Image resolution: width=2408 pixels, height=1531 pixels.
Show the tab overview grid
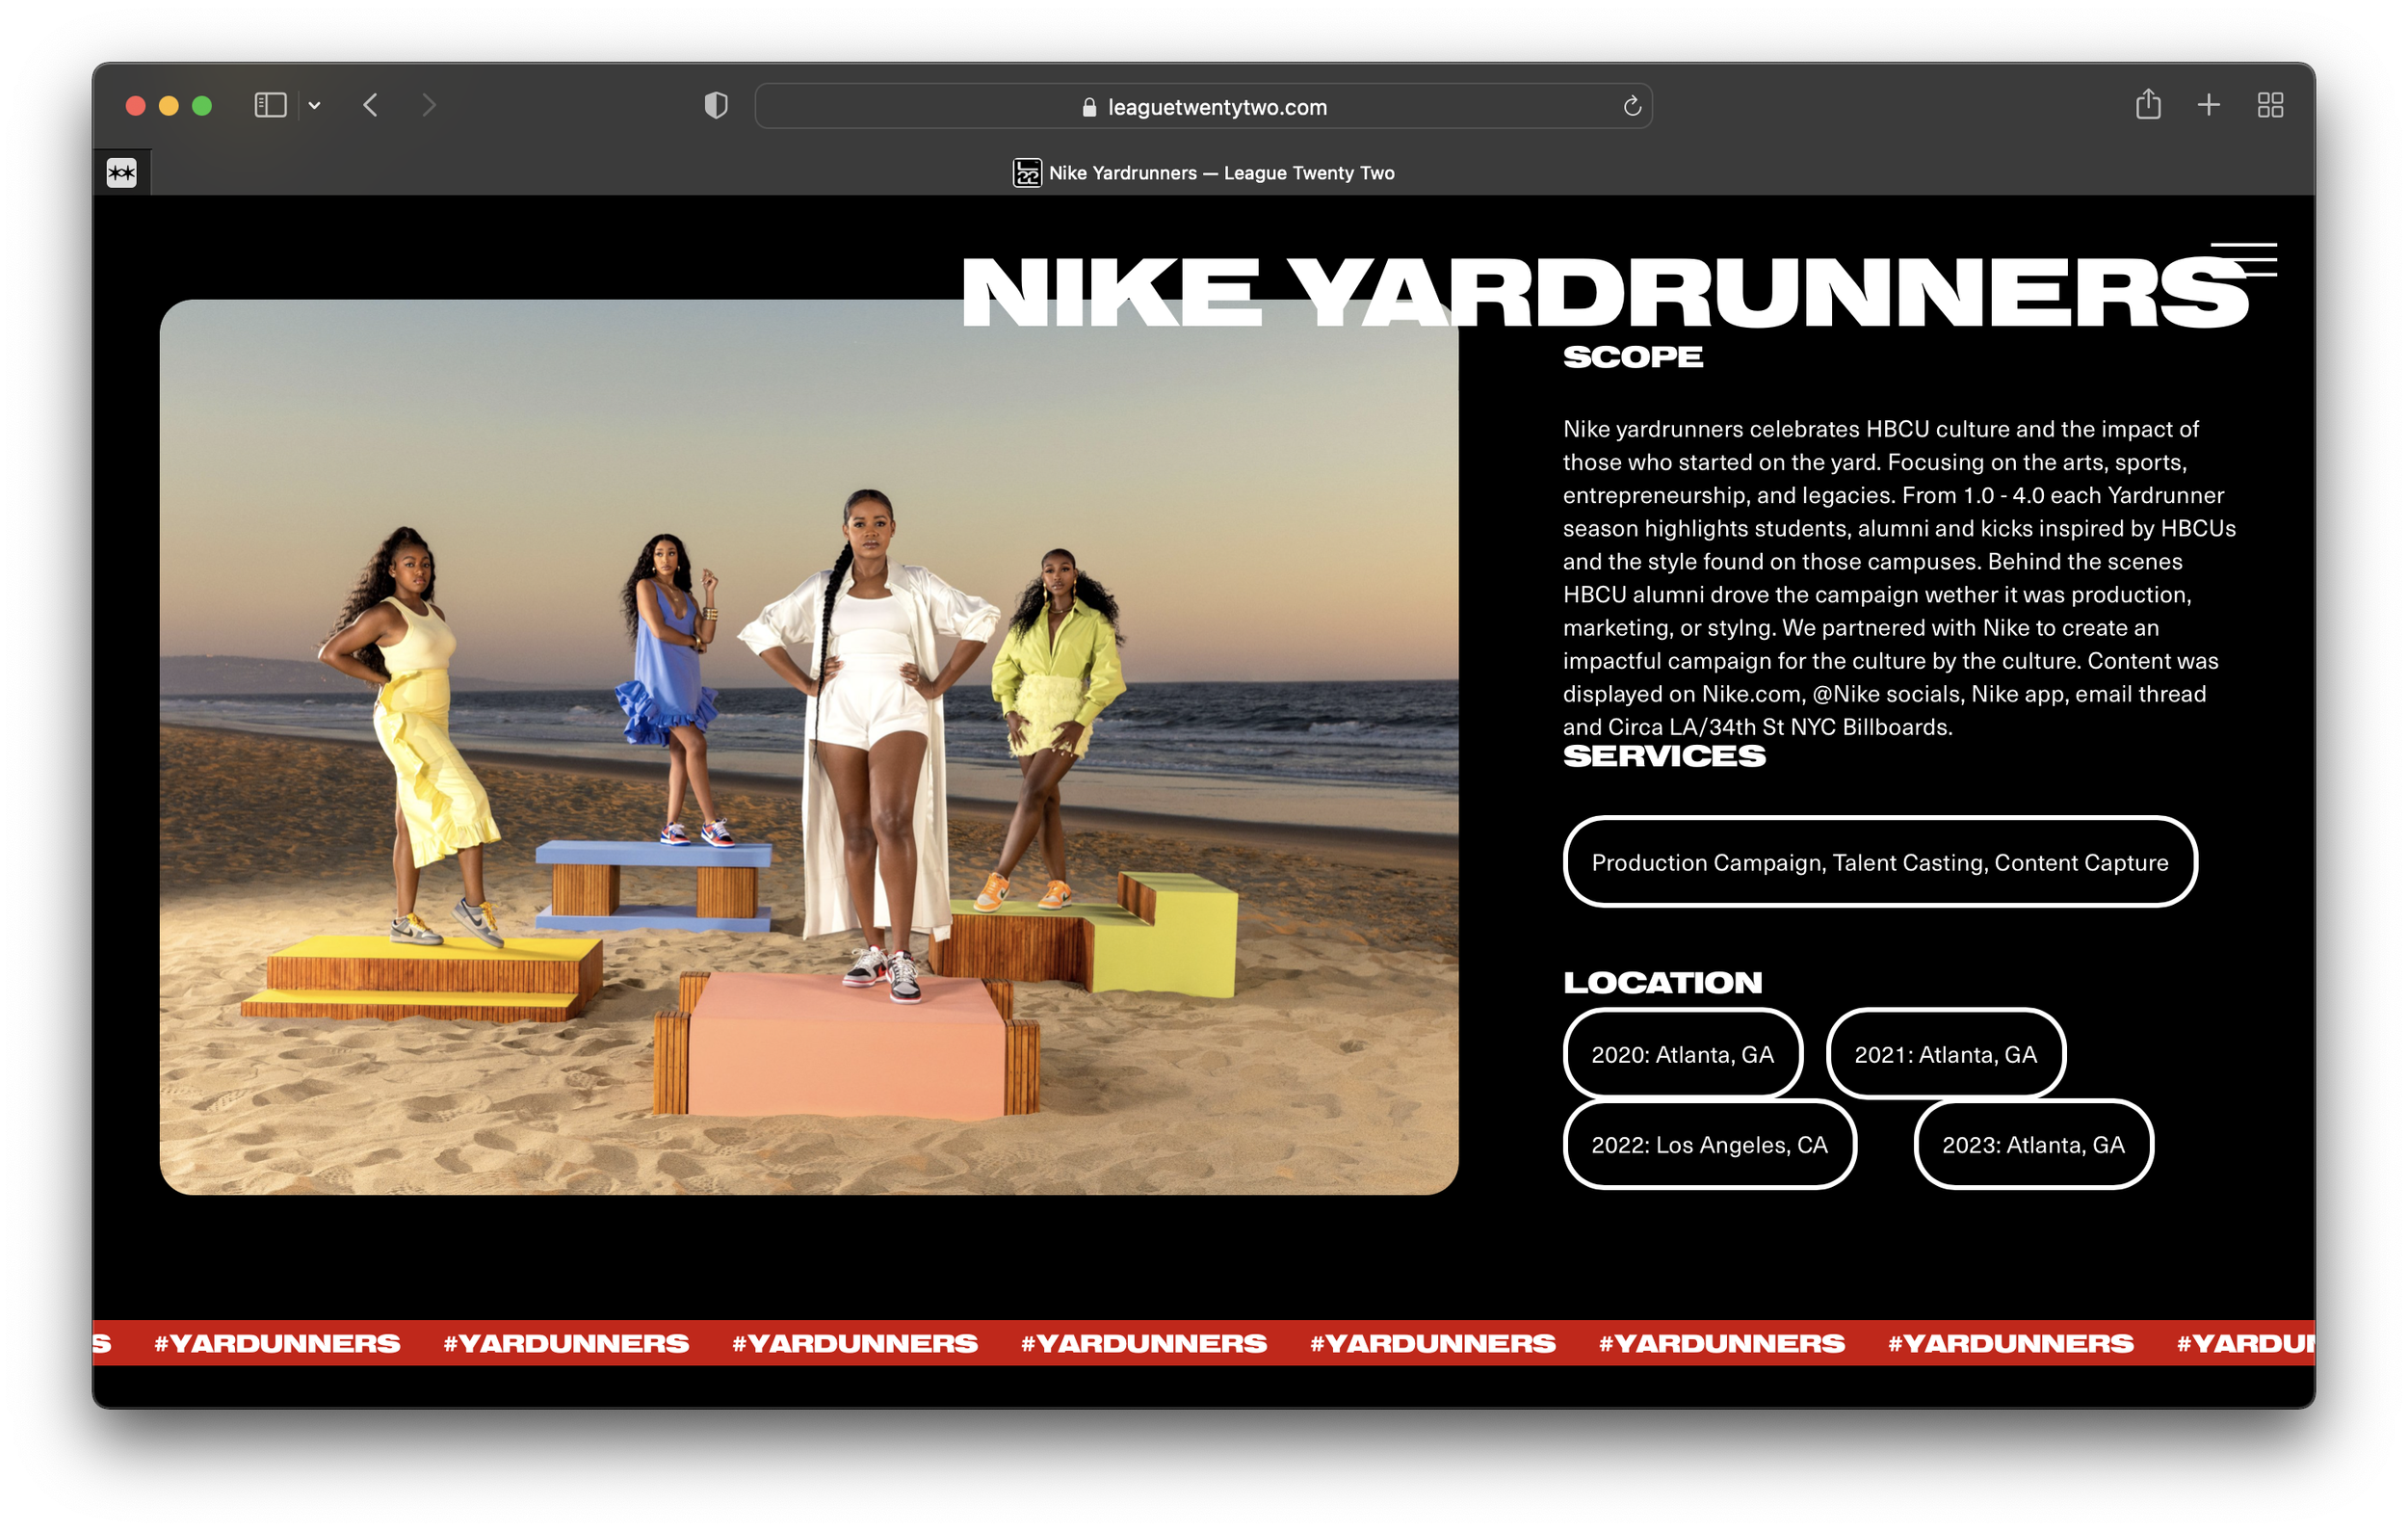tap(2270, 105)
